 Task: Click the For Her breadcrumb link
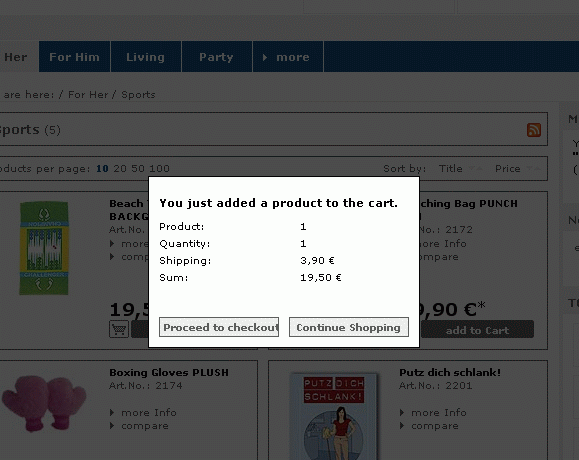(x=88, y=95)
